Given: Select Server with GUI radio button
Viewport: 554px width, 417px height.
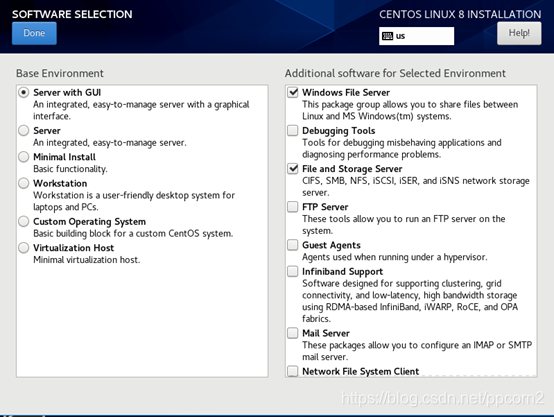Looking at the screenshot, I should [24, 93].
